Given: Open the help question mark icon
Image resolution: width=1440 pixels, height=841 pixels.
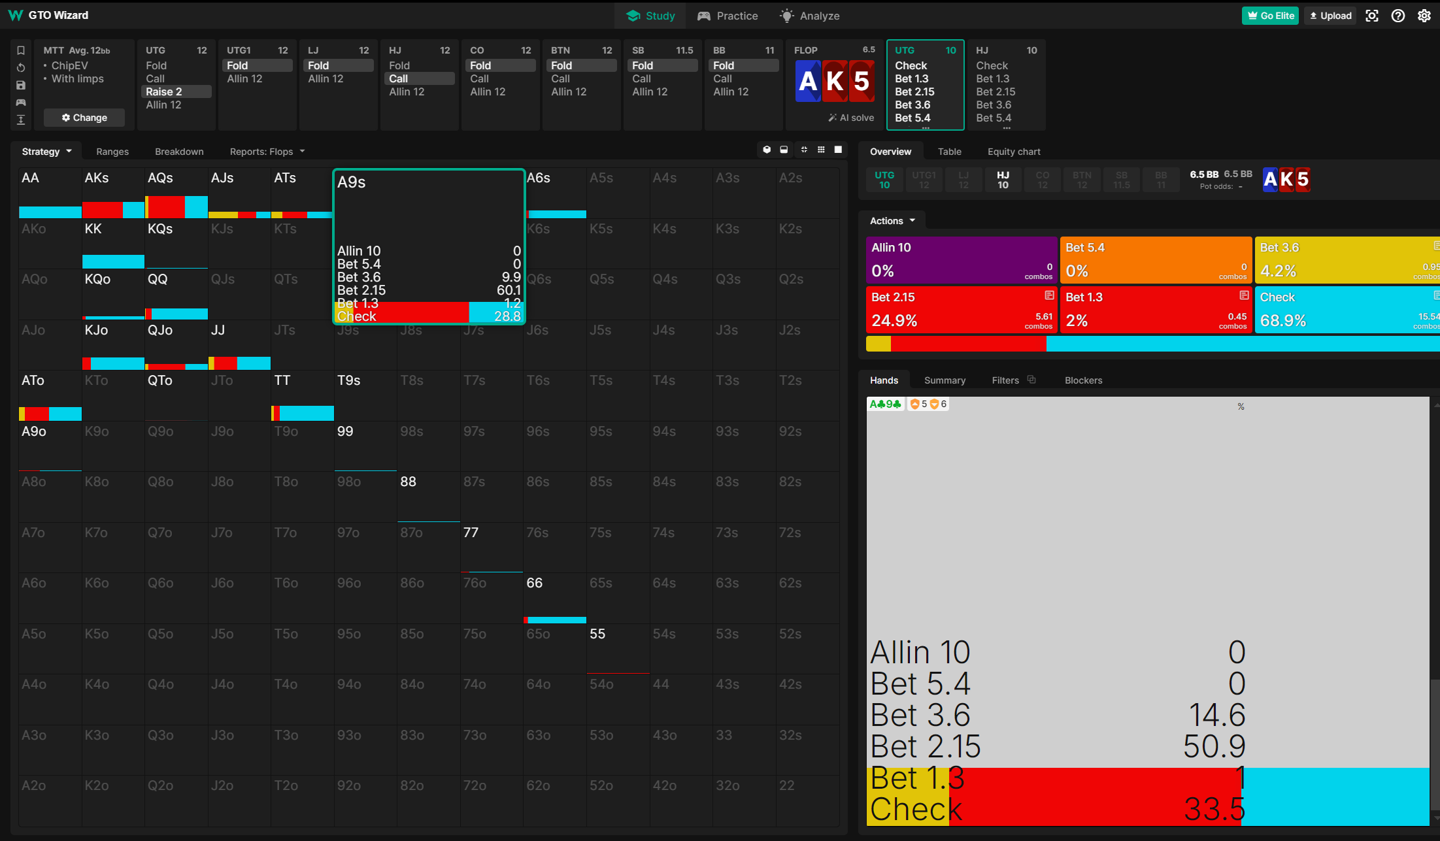Looking at the screenshot, I should [x=1398, y=16].
